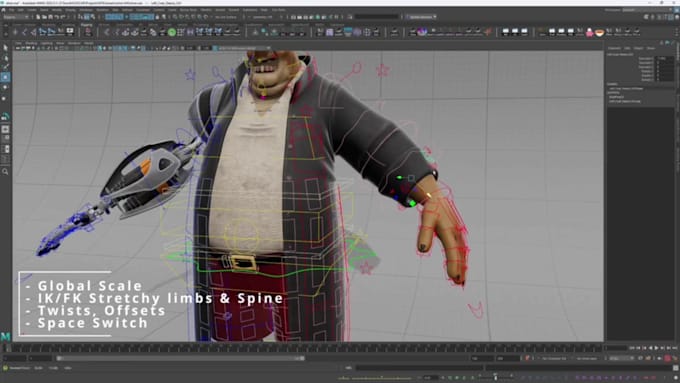Open the viewport Shading menu
Image resolution: width=680 pixels, height=383 pixels.
31,43
